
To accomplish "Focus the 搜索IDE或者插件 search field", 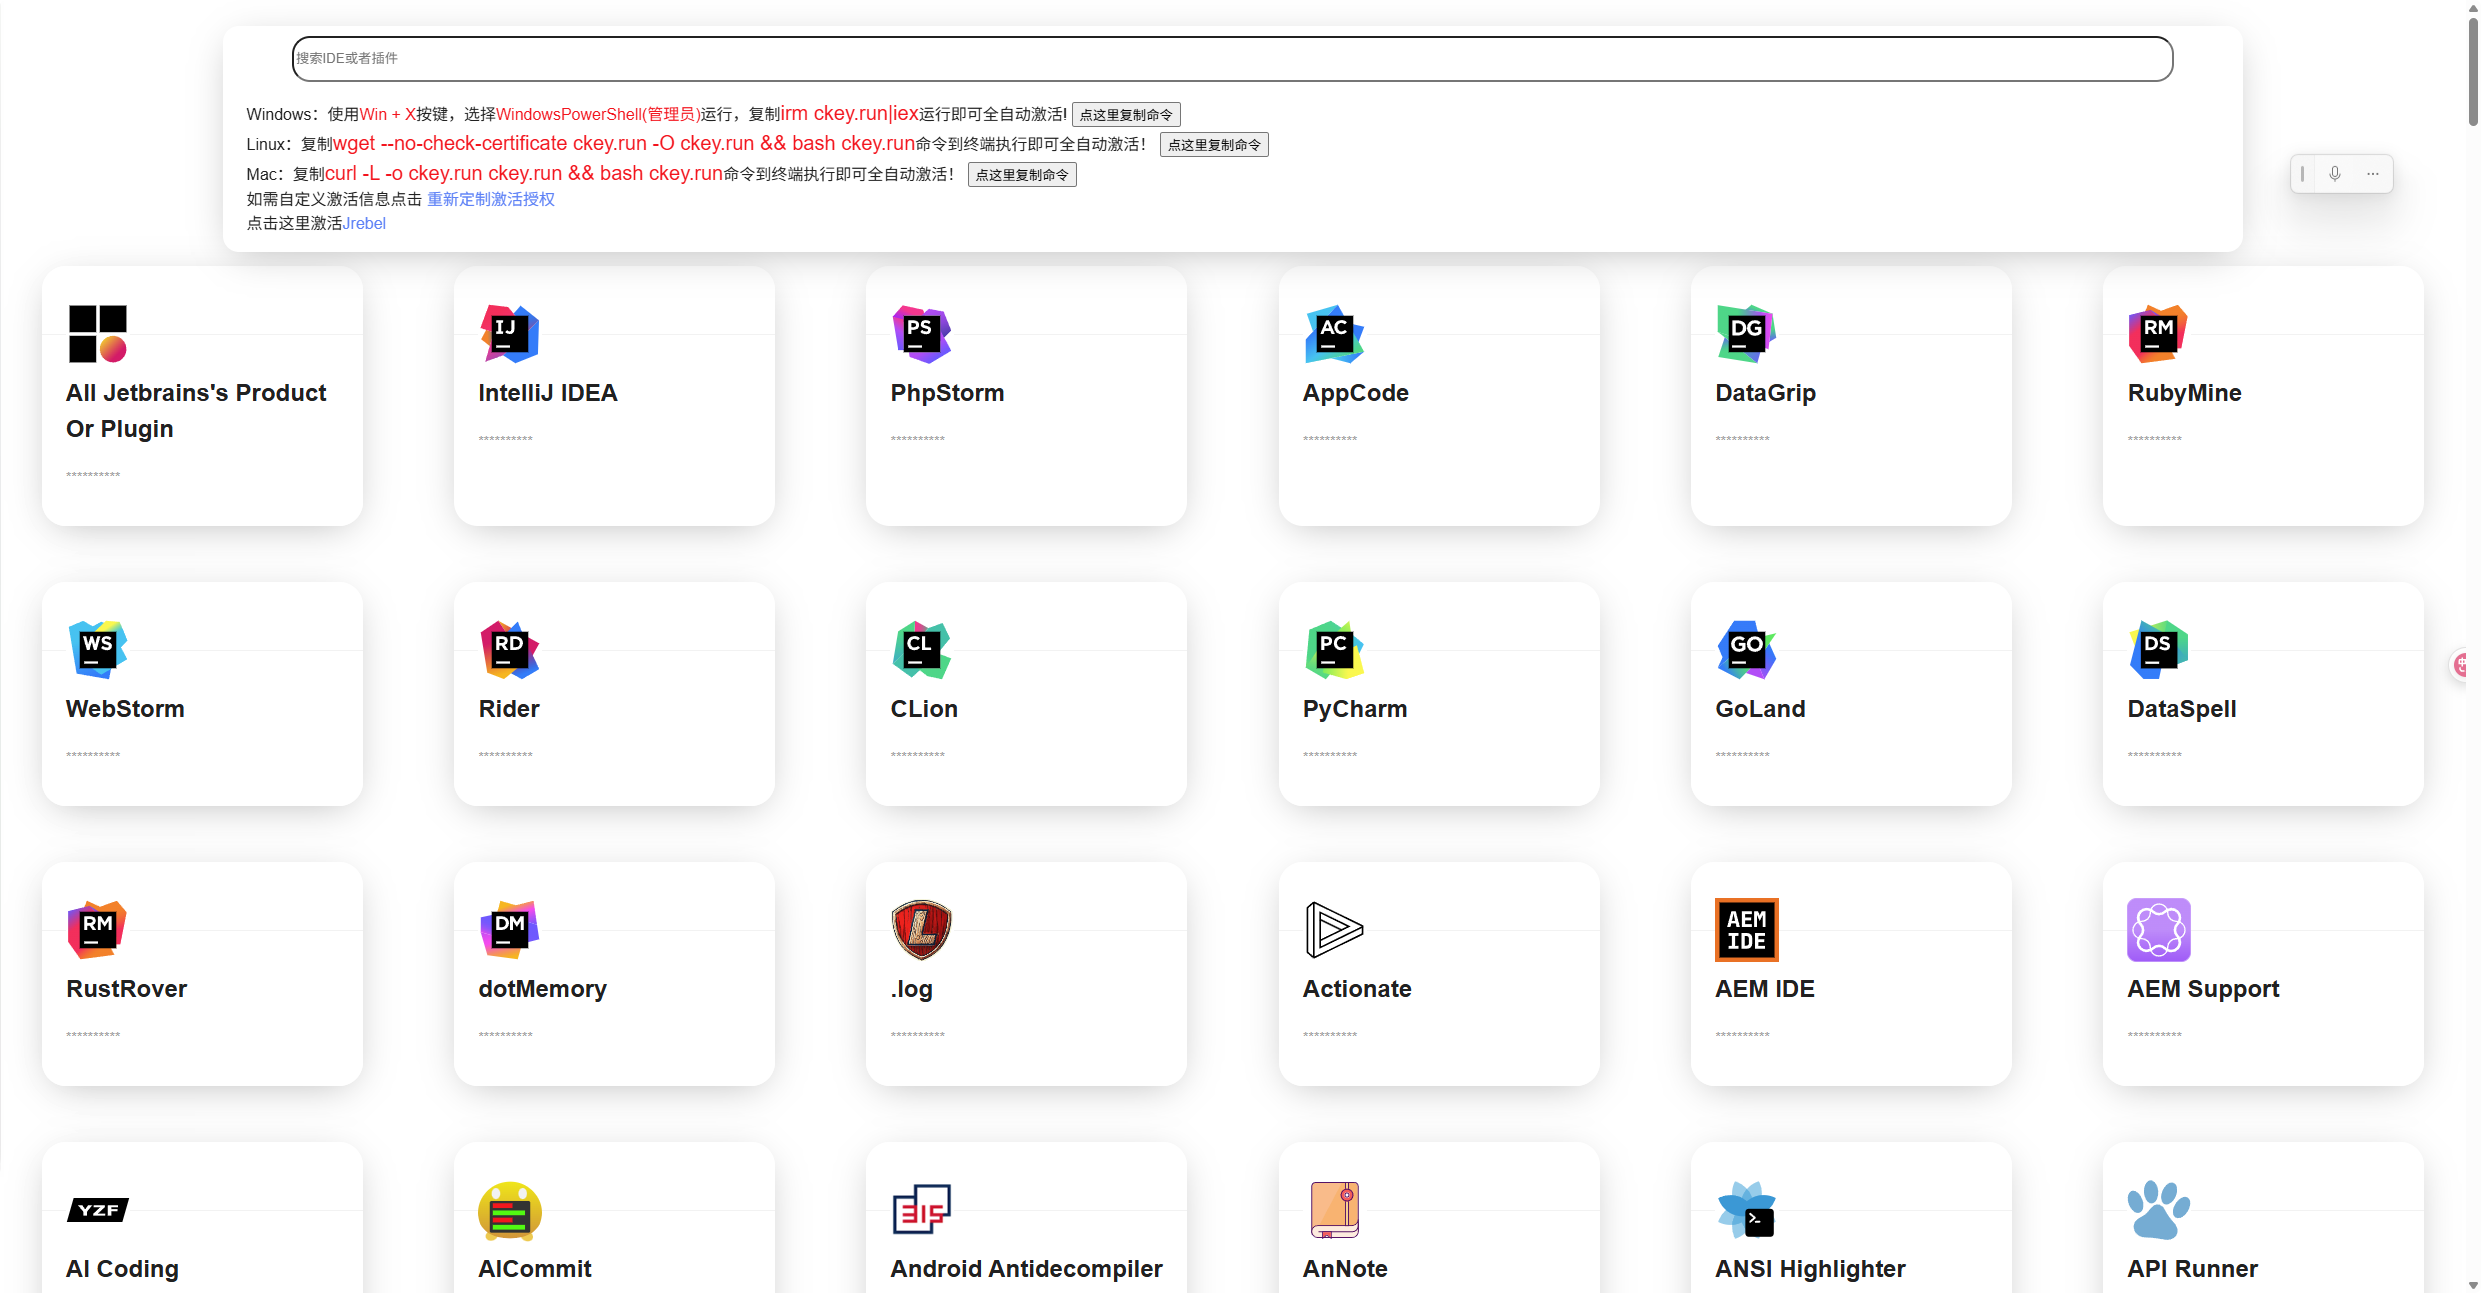I will (x=1232, y=59).
